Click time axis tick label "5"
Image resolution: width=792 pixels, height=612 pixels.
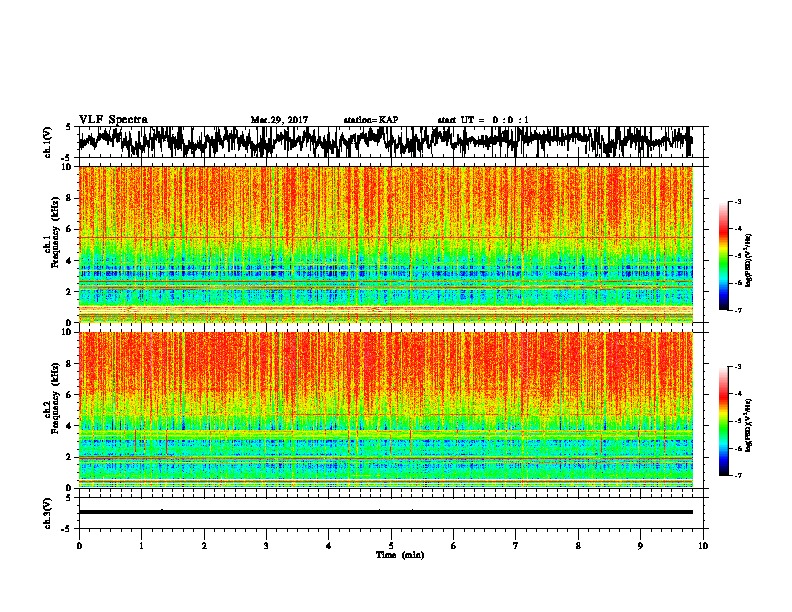click(391, 546)
